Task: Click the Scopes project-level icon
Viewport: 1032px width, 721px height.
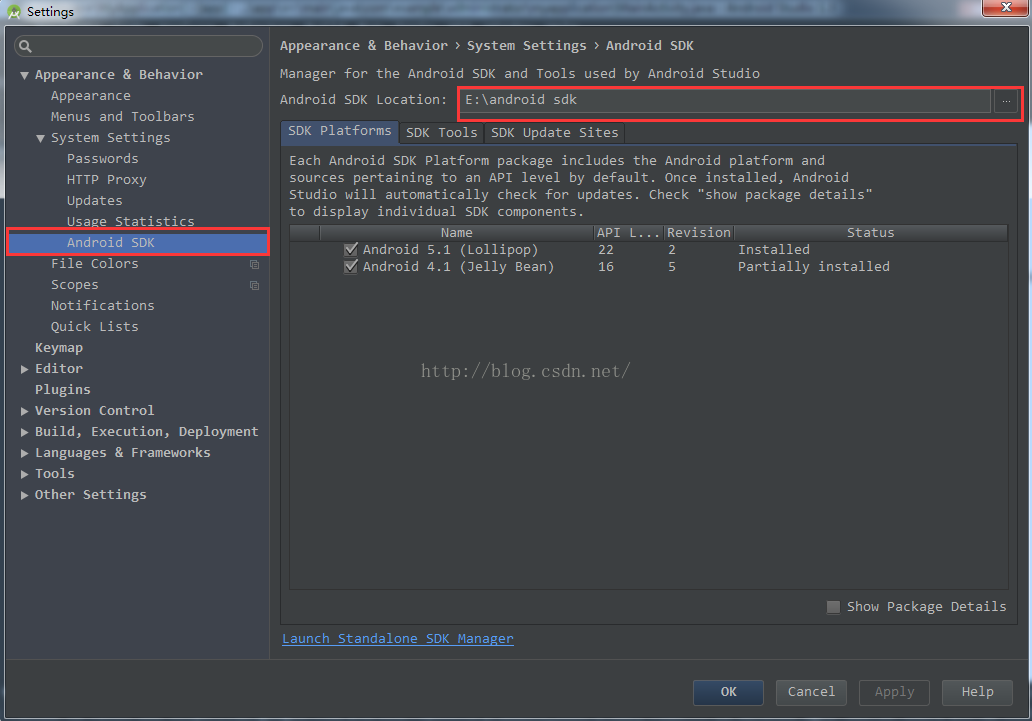Action: (254, 285)
